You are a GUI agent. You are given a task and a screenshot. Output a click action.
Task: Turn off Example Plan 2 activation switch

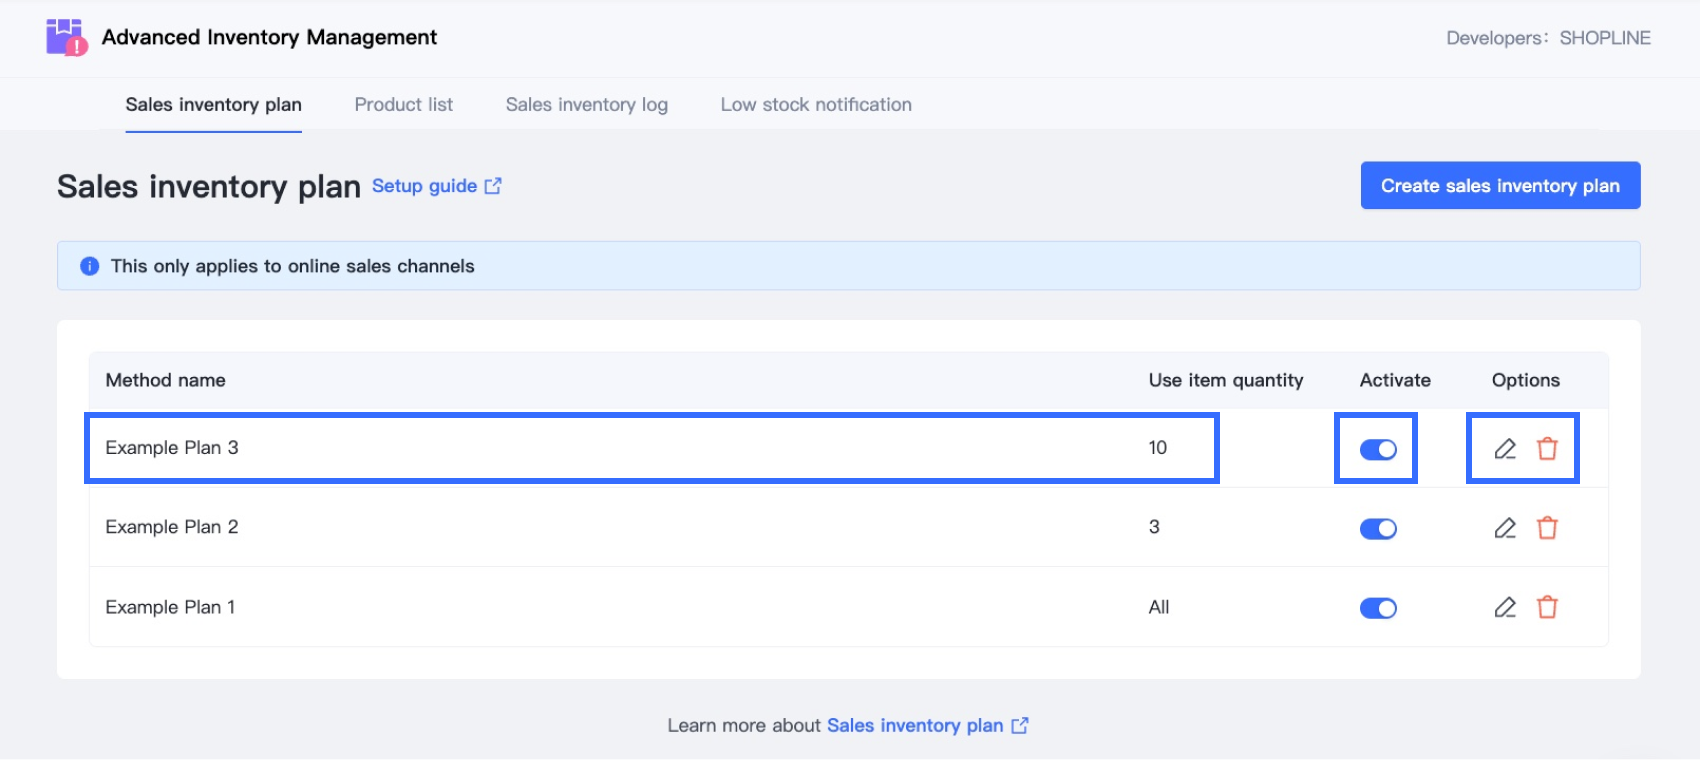(x=1378, y=529)
